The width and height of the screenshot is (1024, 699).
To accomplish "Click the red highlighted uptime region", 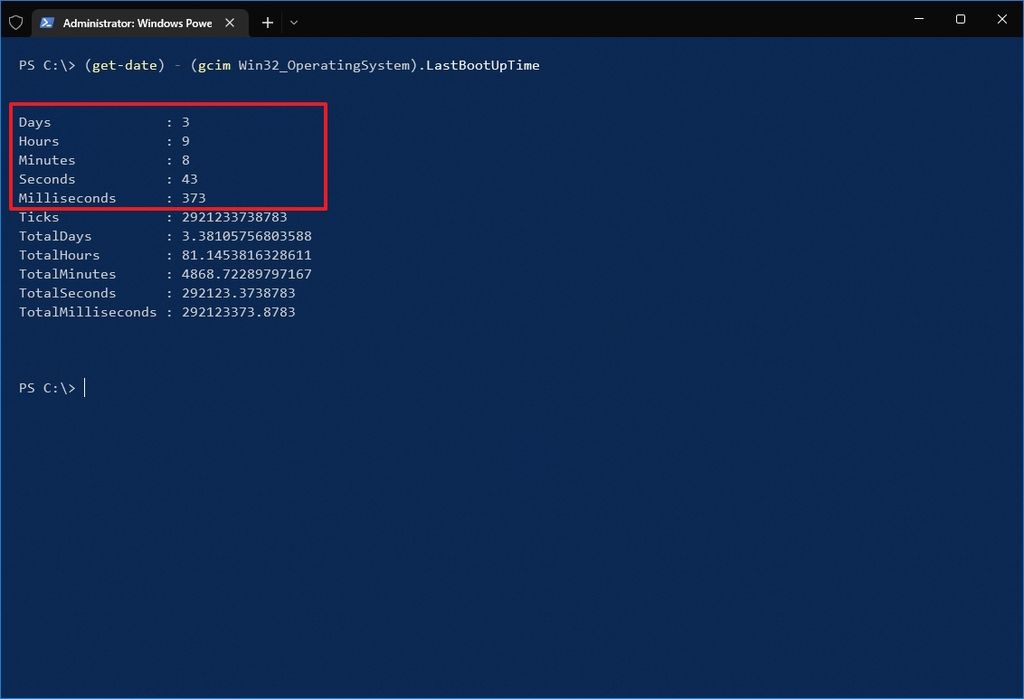I will (x=167, y=156).
